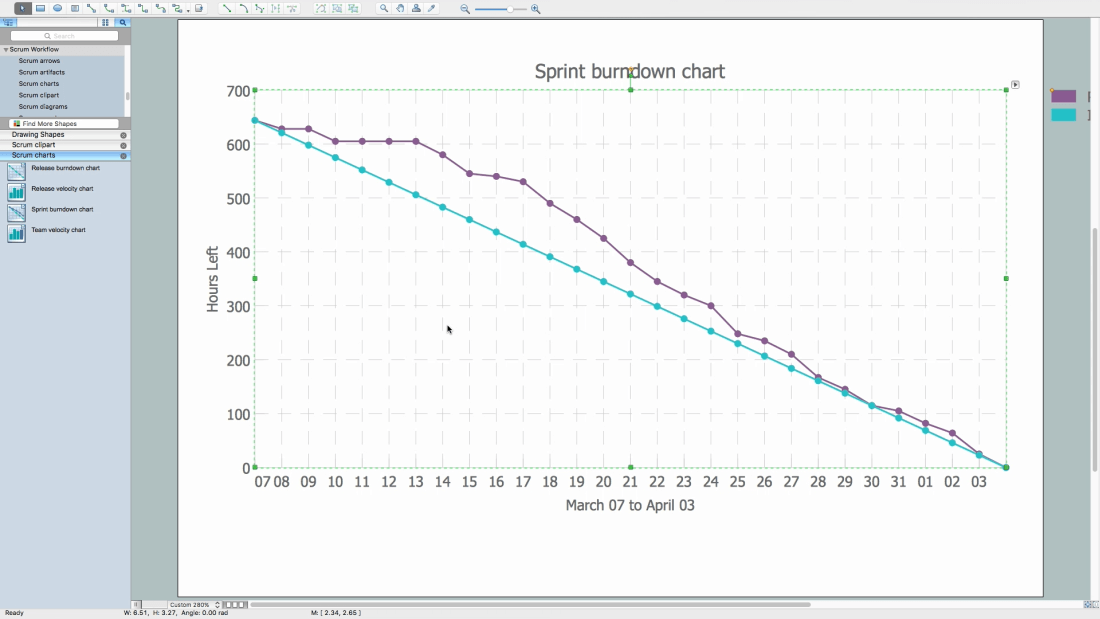Open the Scrum diagrams library
The image size is (1100, 619).
coord(43,107)
